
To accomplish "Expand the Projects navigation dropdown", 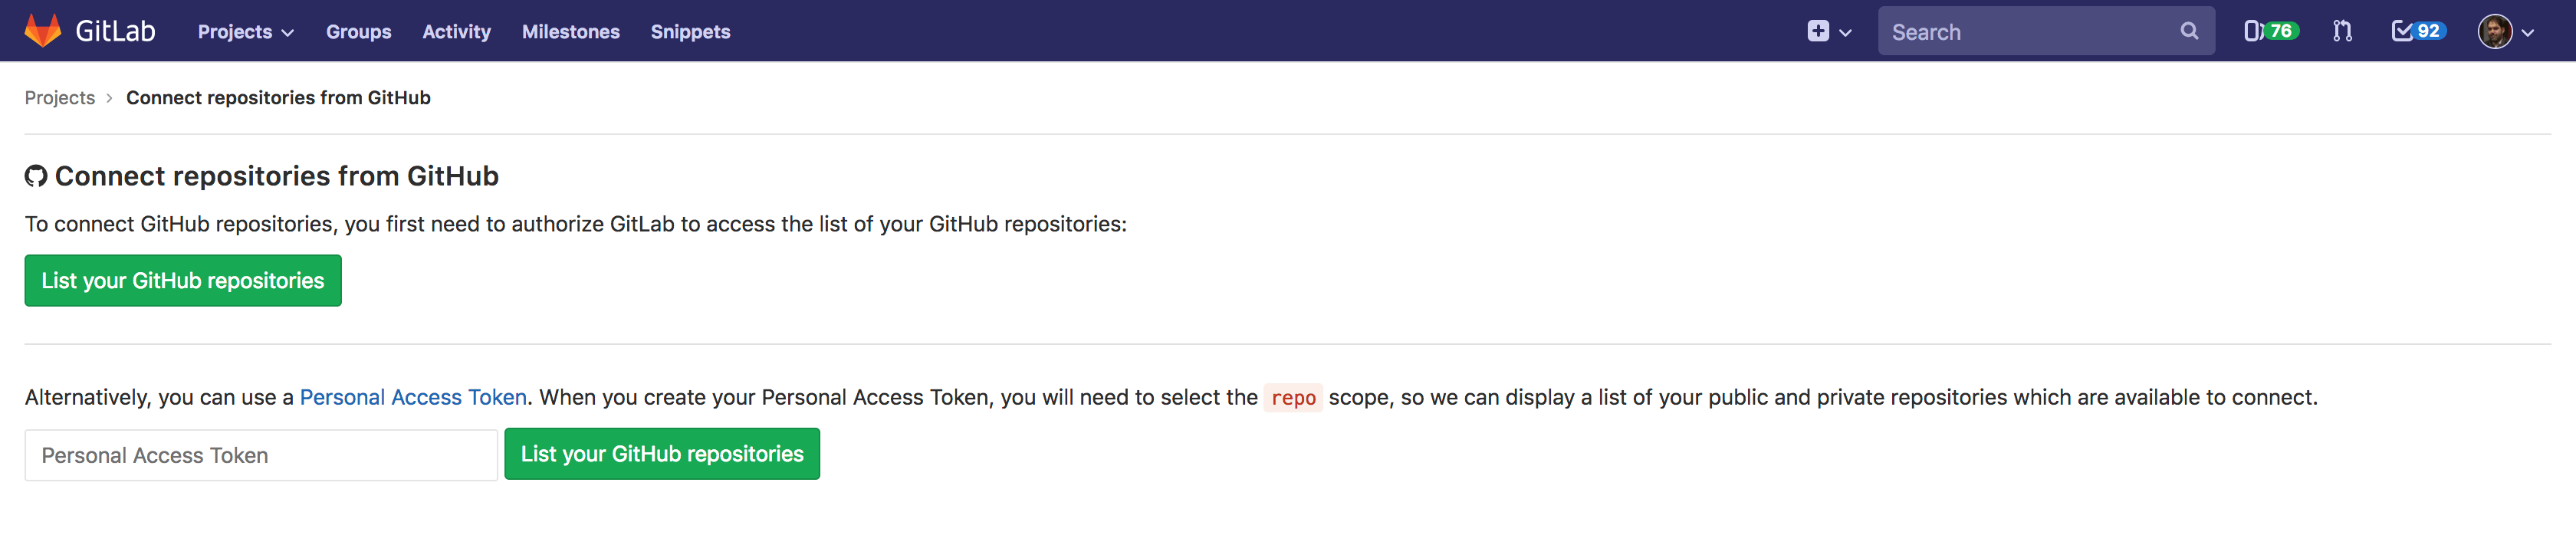I will [x=244, y=31].
